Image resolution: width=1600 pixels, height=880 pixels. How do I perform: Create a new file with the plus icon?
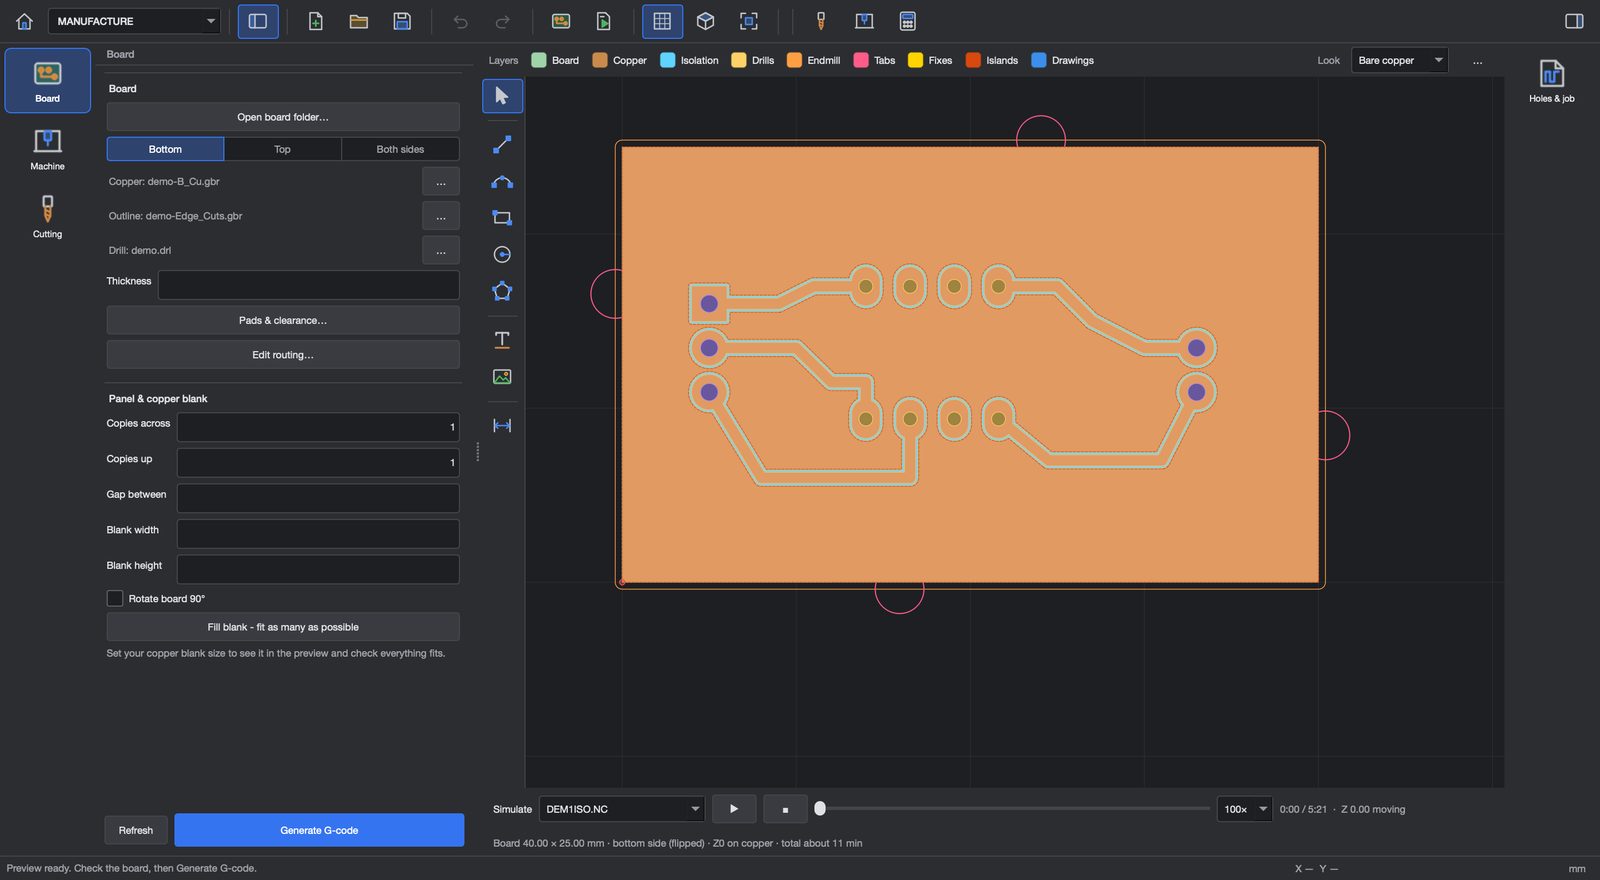pos(315,21)
